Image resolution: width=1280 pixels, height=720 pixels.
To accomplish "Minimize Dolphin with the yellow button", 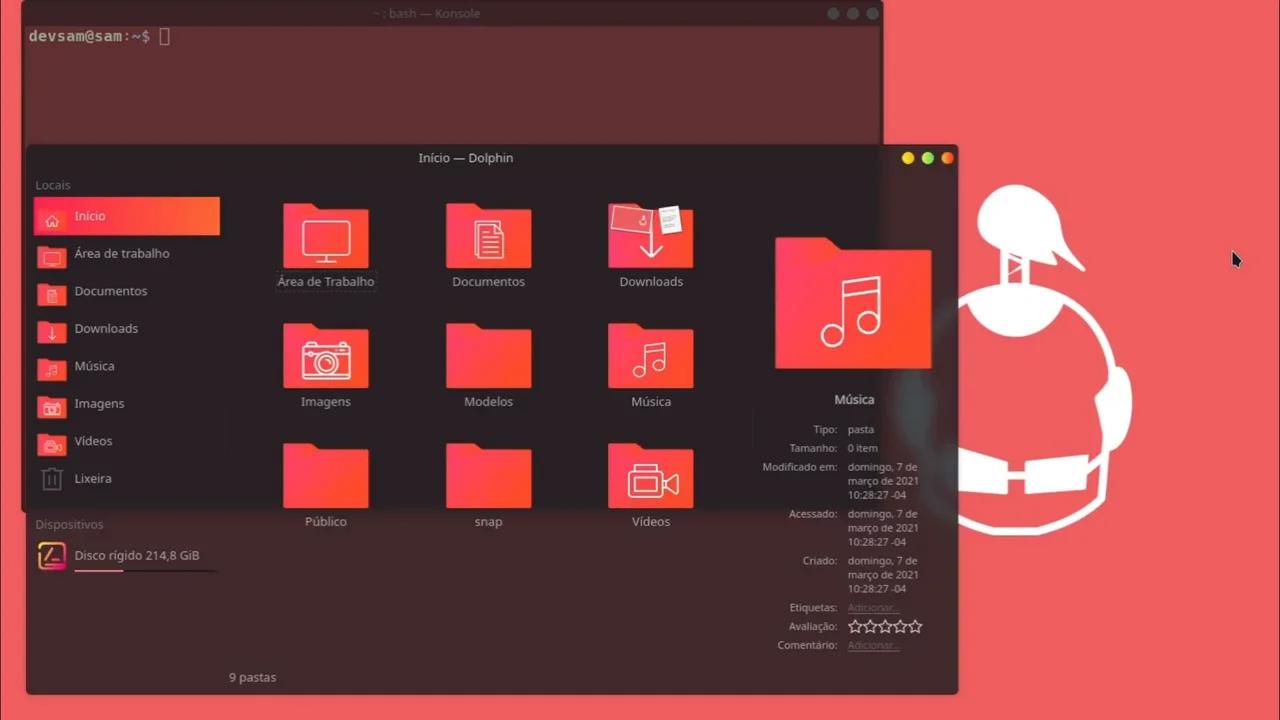I will 908,158.
